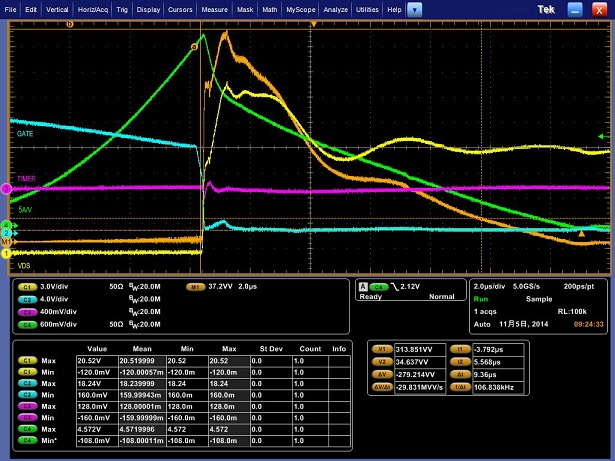Open the Horiz/Acq menu
Image resolution: width=615 pixels, height=461 pixels.
pyautogui.click(x=93, y=9)
